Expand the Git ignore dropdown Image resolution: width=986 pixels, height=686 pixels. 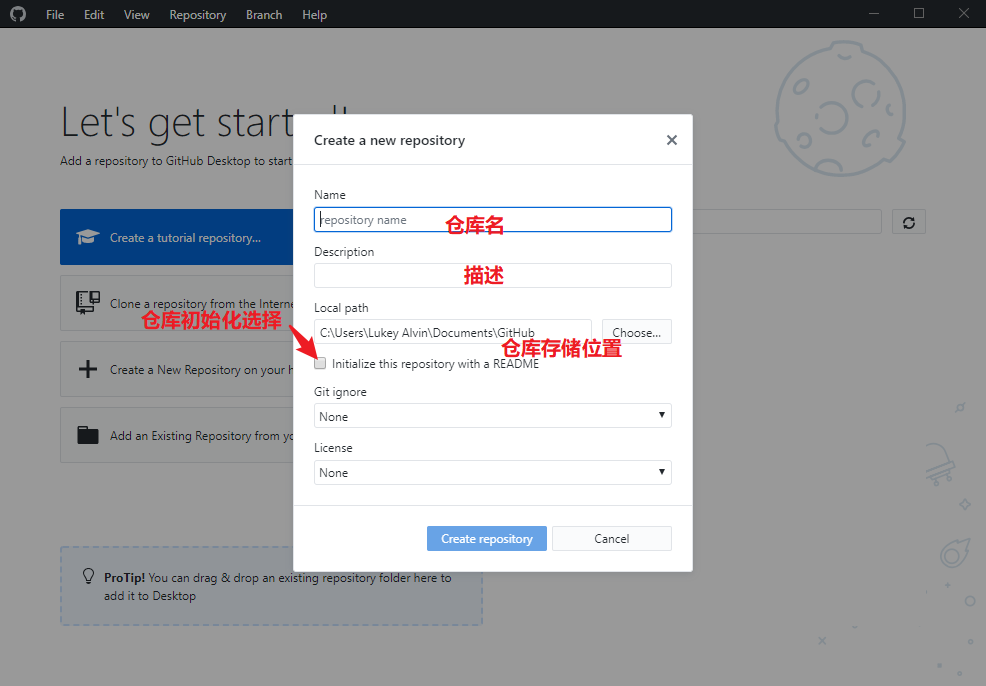point(492,416)
